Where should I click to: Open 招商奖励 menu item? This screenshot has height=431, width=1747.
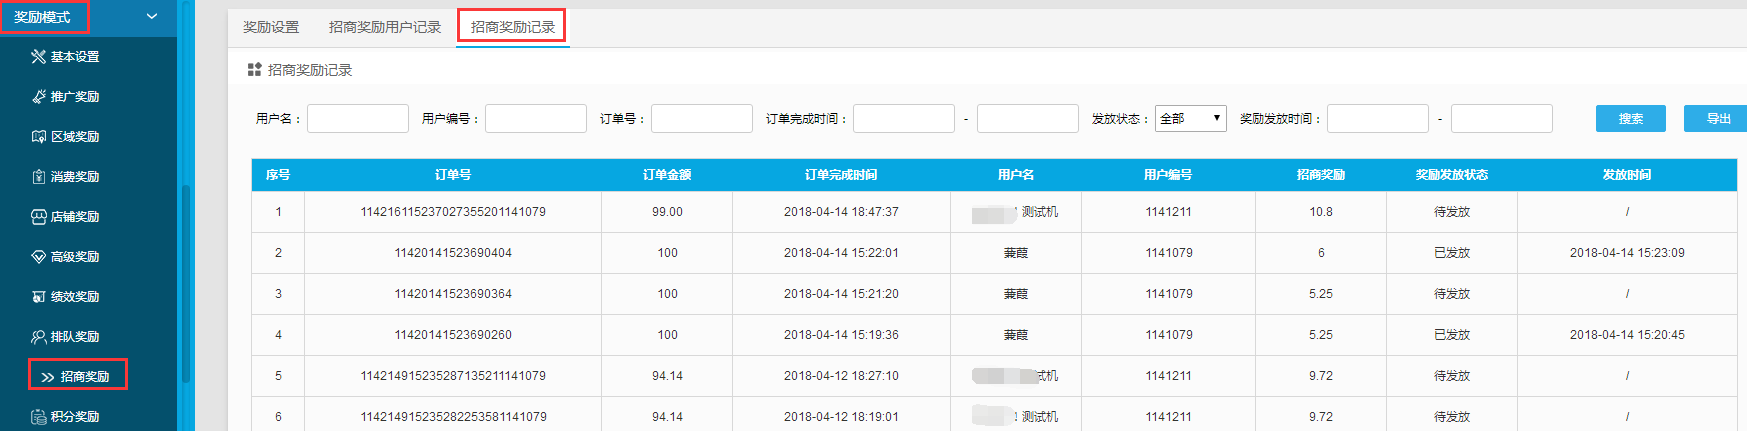tap(85, 377)
